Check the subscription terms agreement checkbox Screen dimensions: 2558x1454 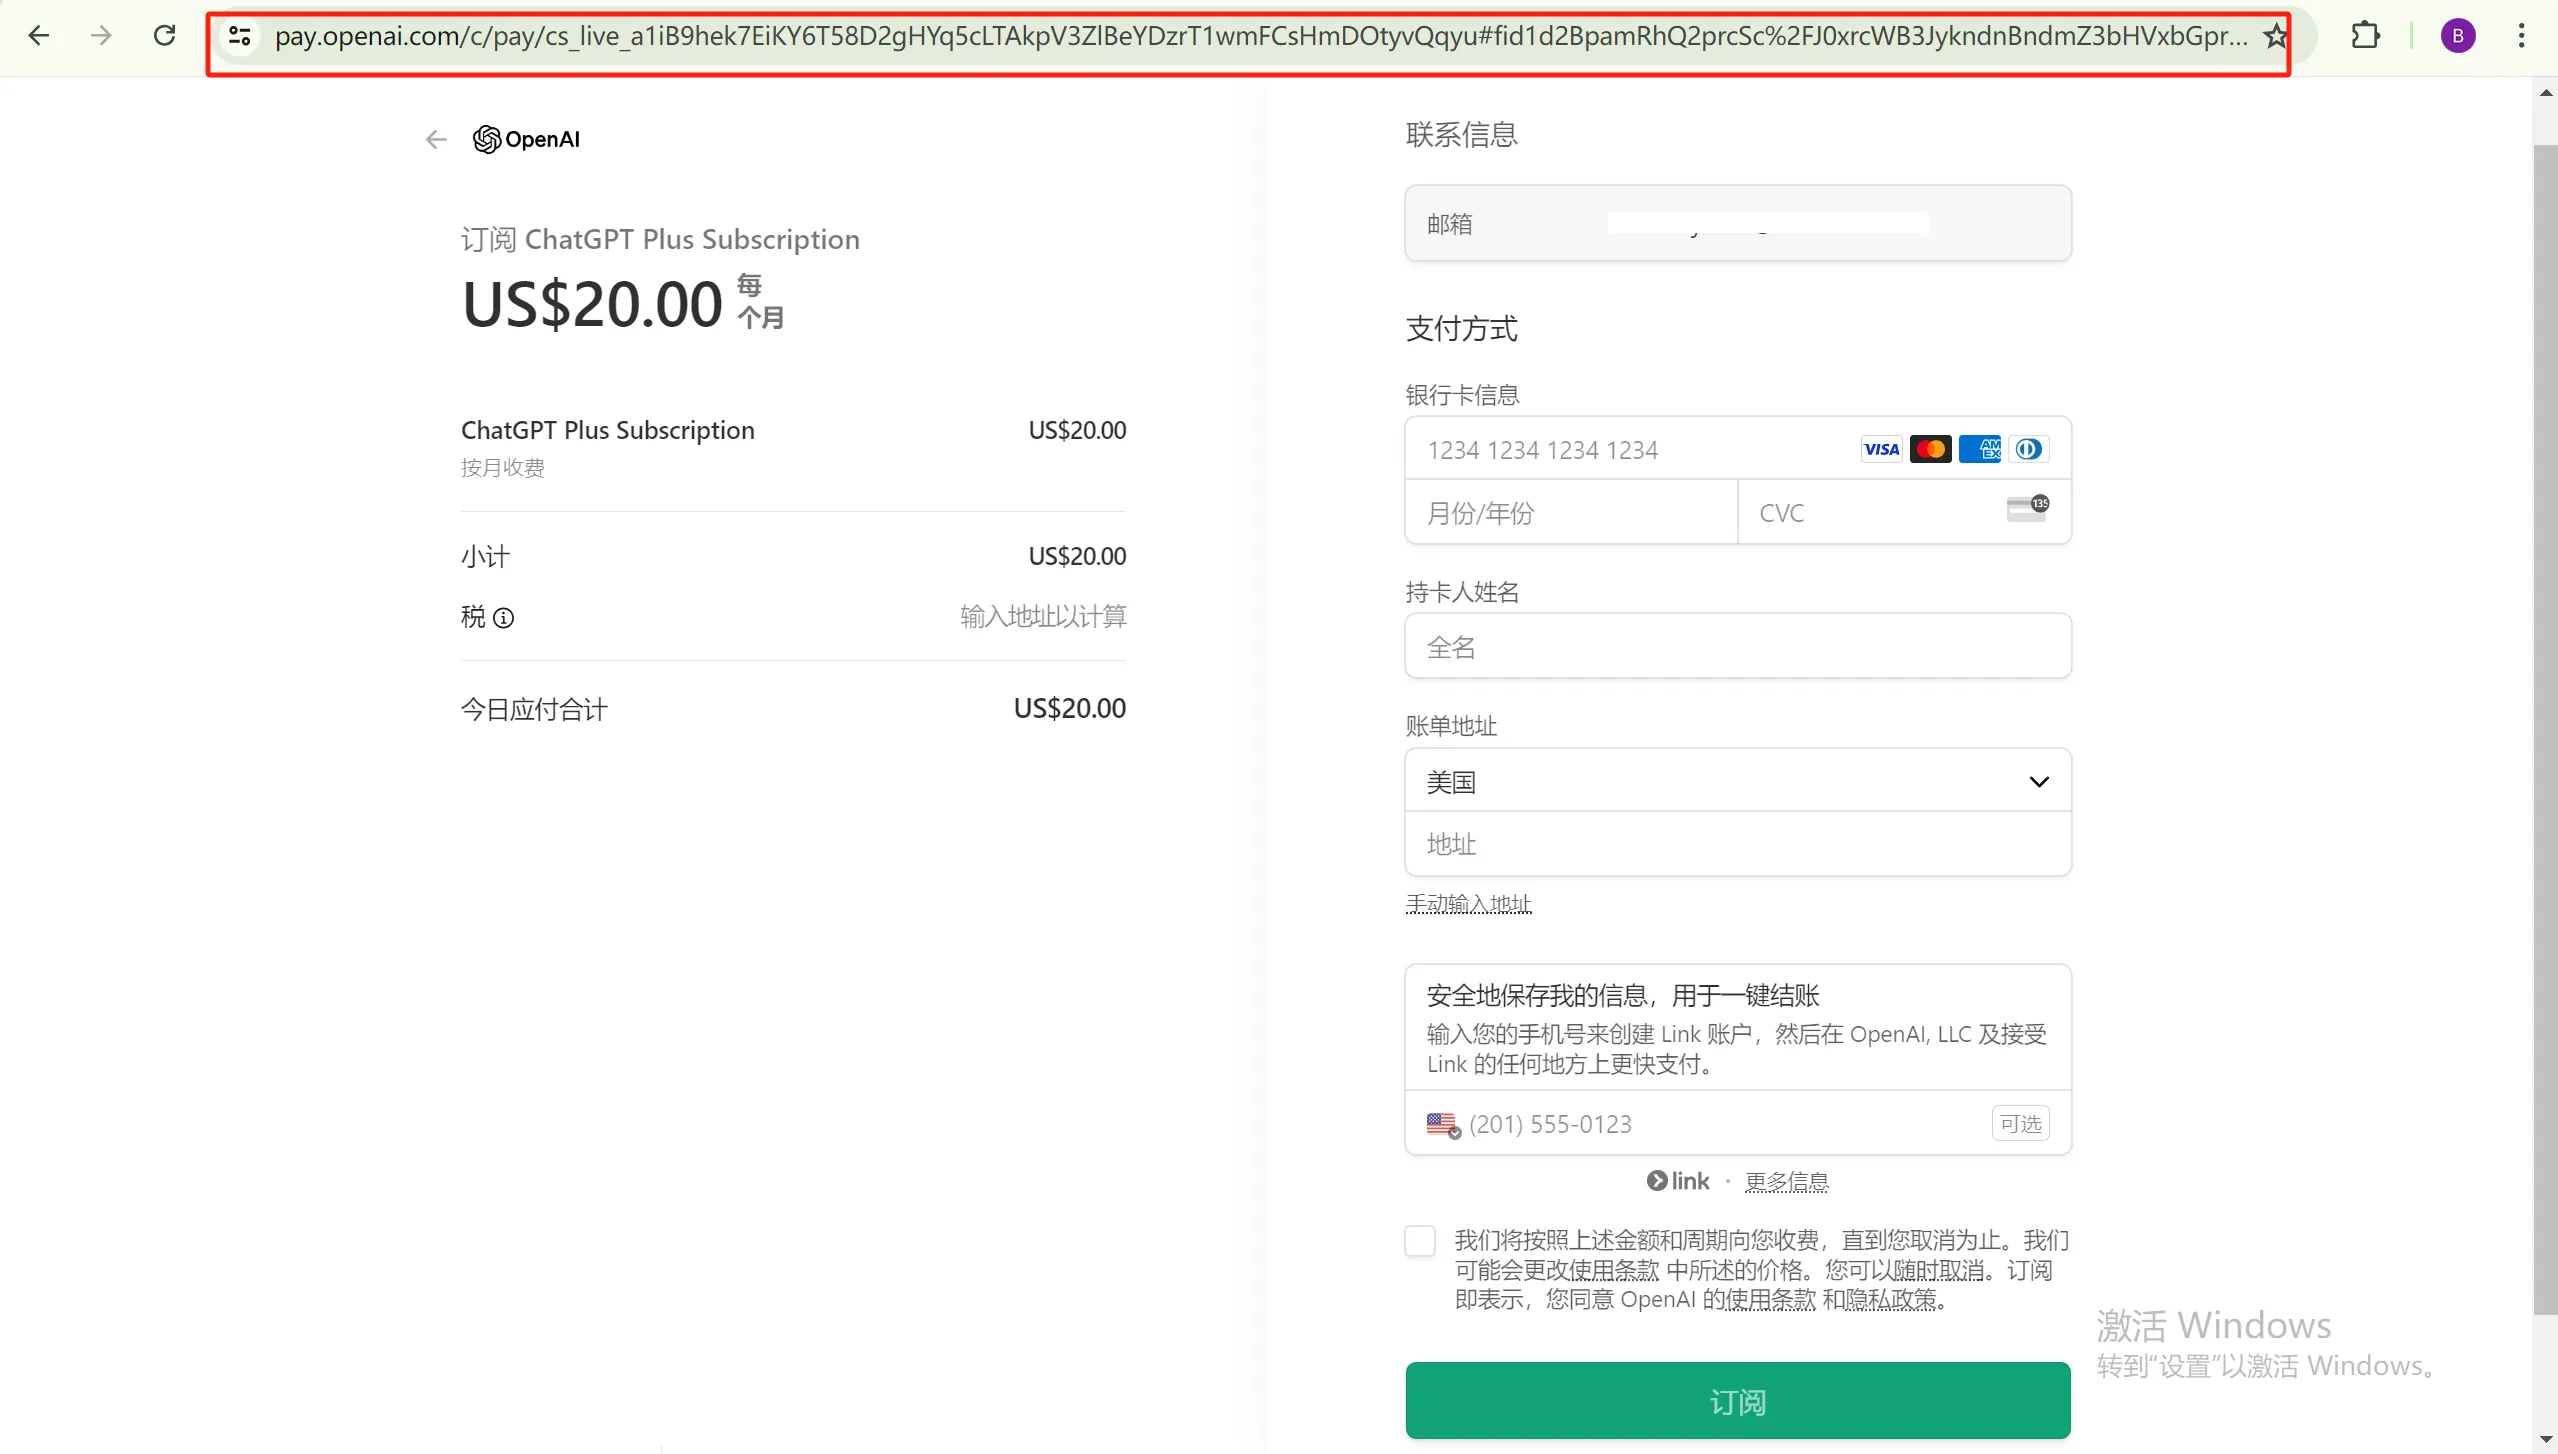coord(1420,1241)
